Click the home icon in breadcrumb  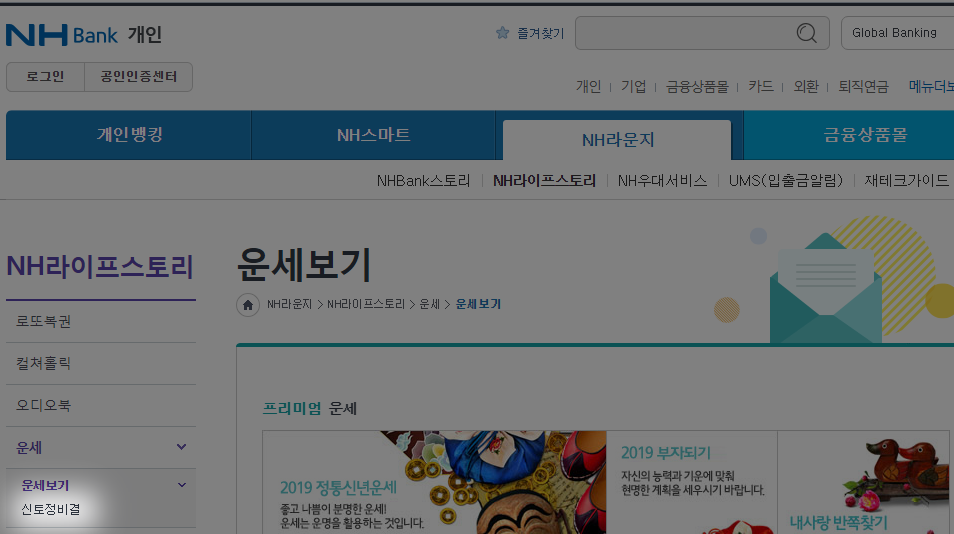coord(248,305)
